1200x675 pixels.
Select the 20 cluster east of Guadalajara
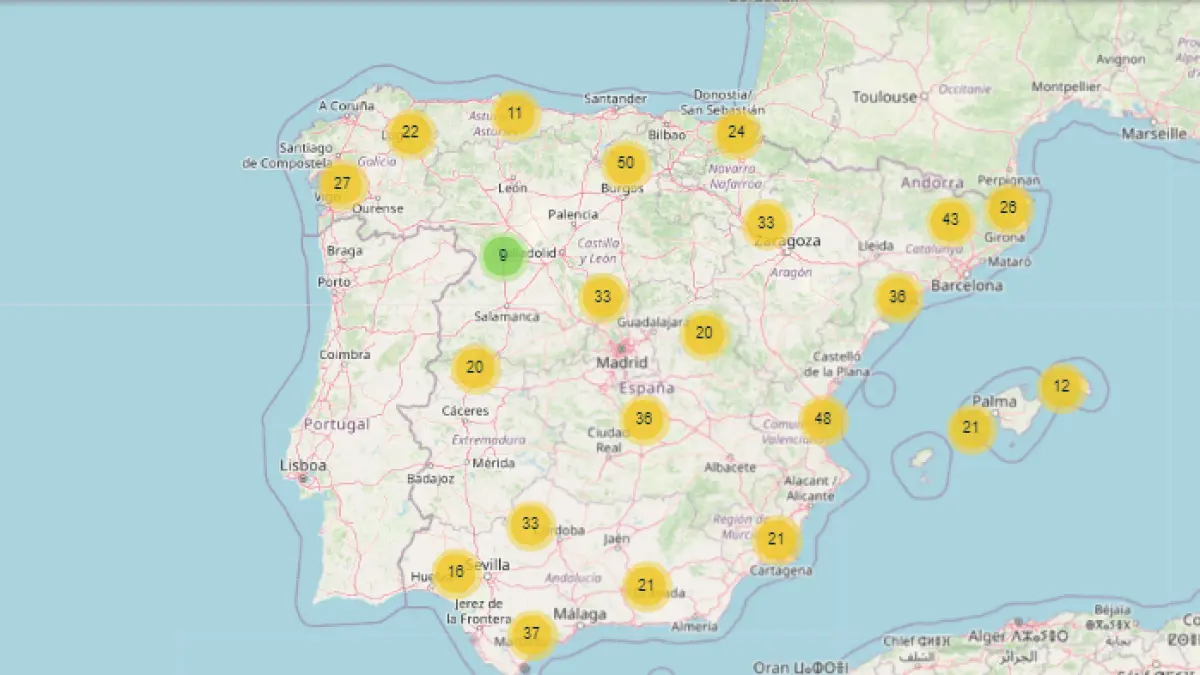704,333
